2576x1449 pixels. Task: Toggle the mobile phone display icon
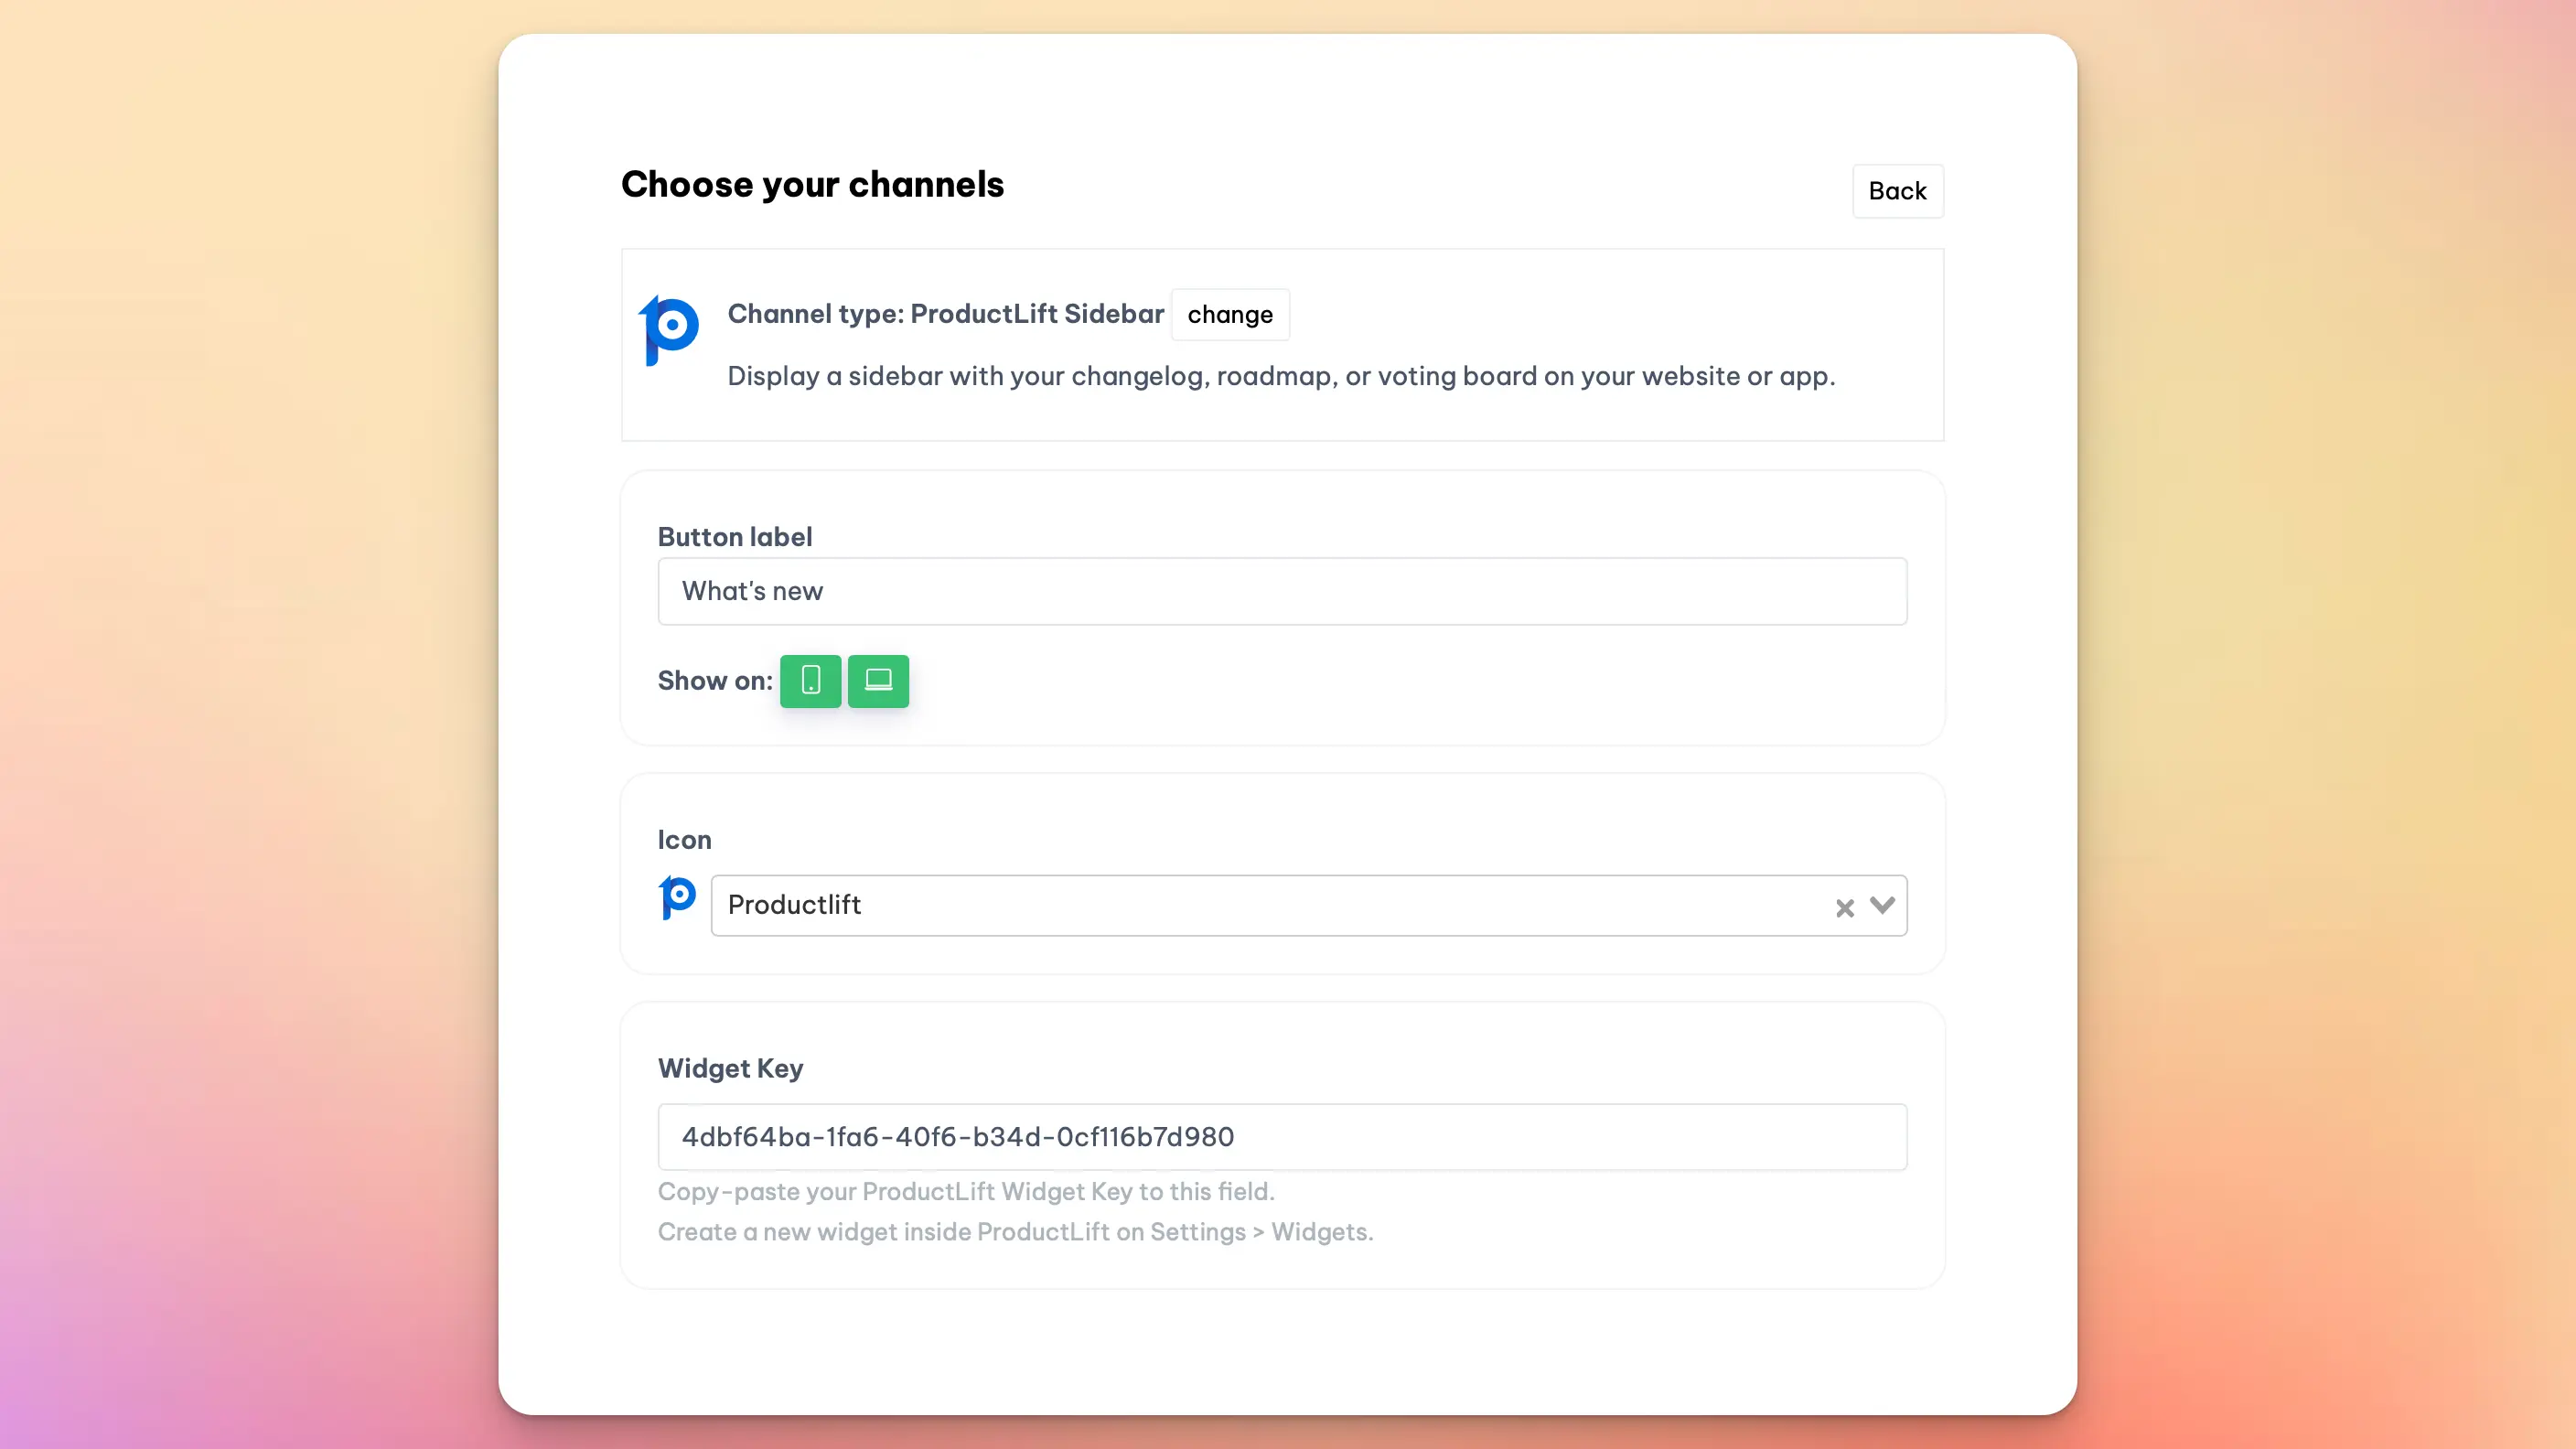(810, 681)
